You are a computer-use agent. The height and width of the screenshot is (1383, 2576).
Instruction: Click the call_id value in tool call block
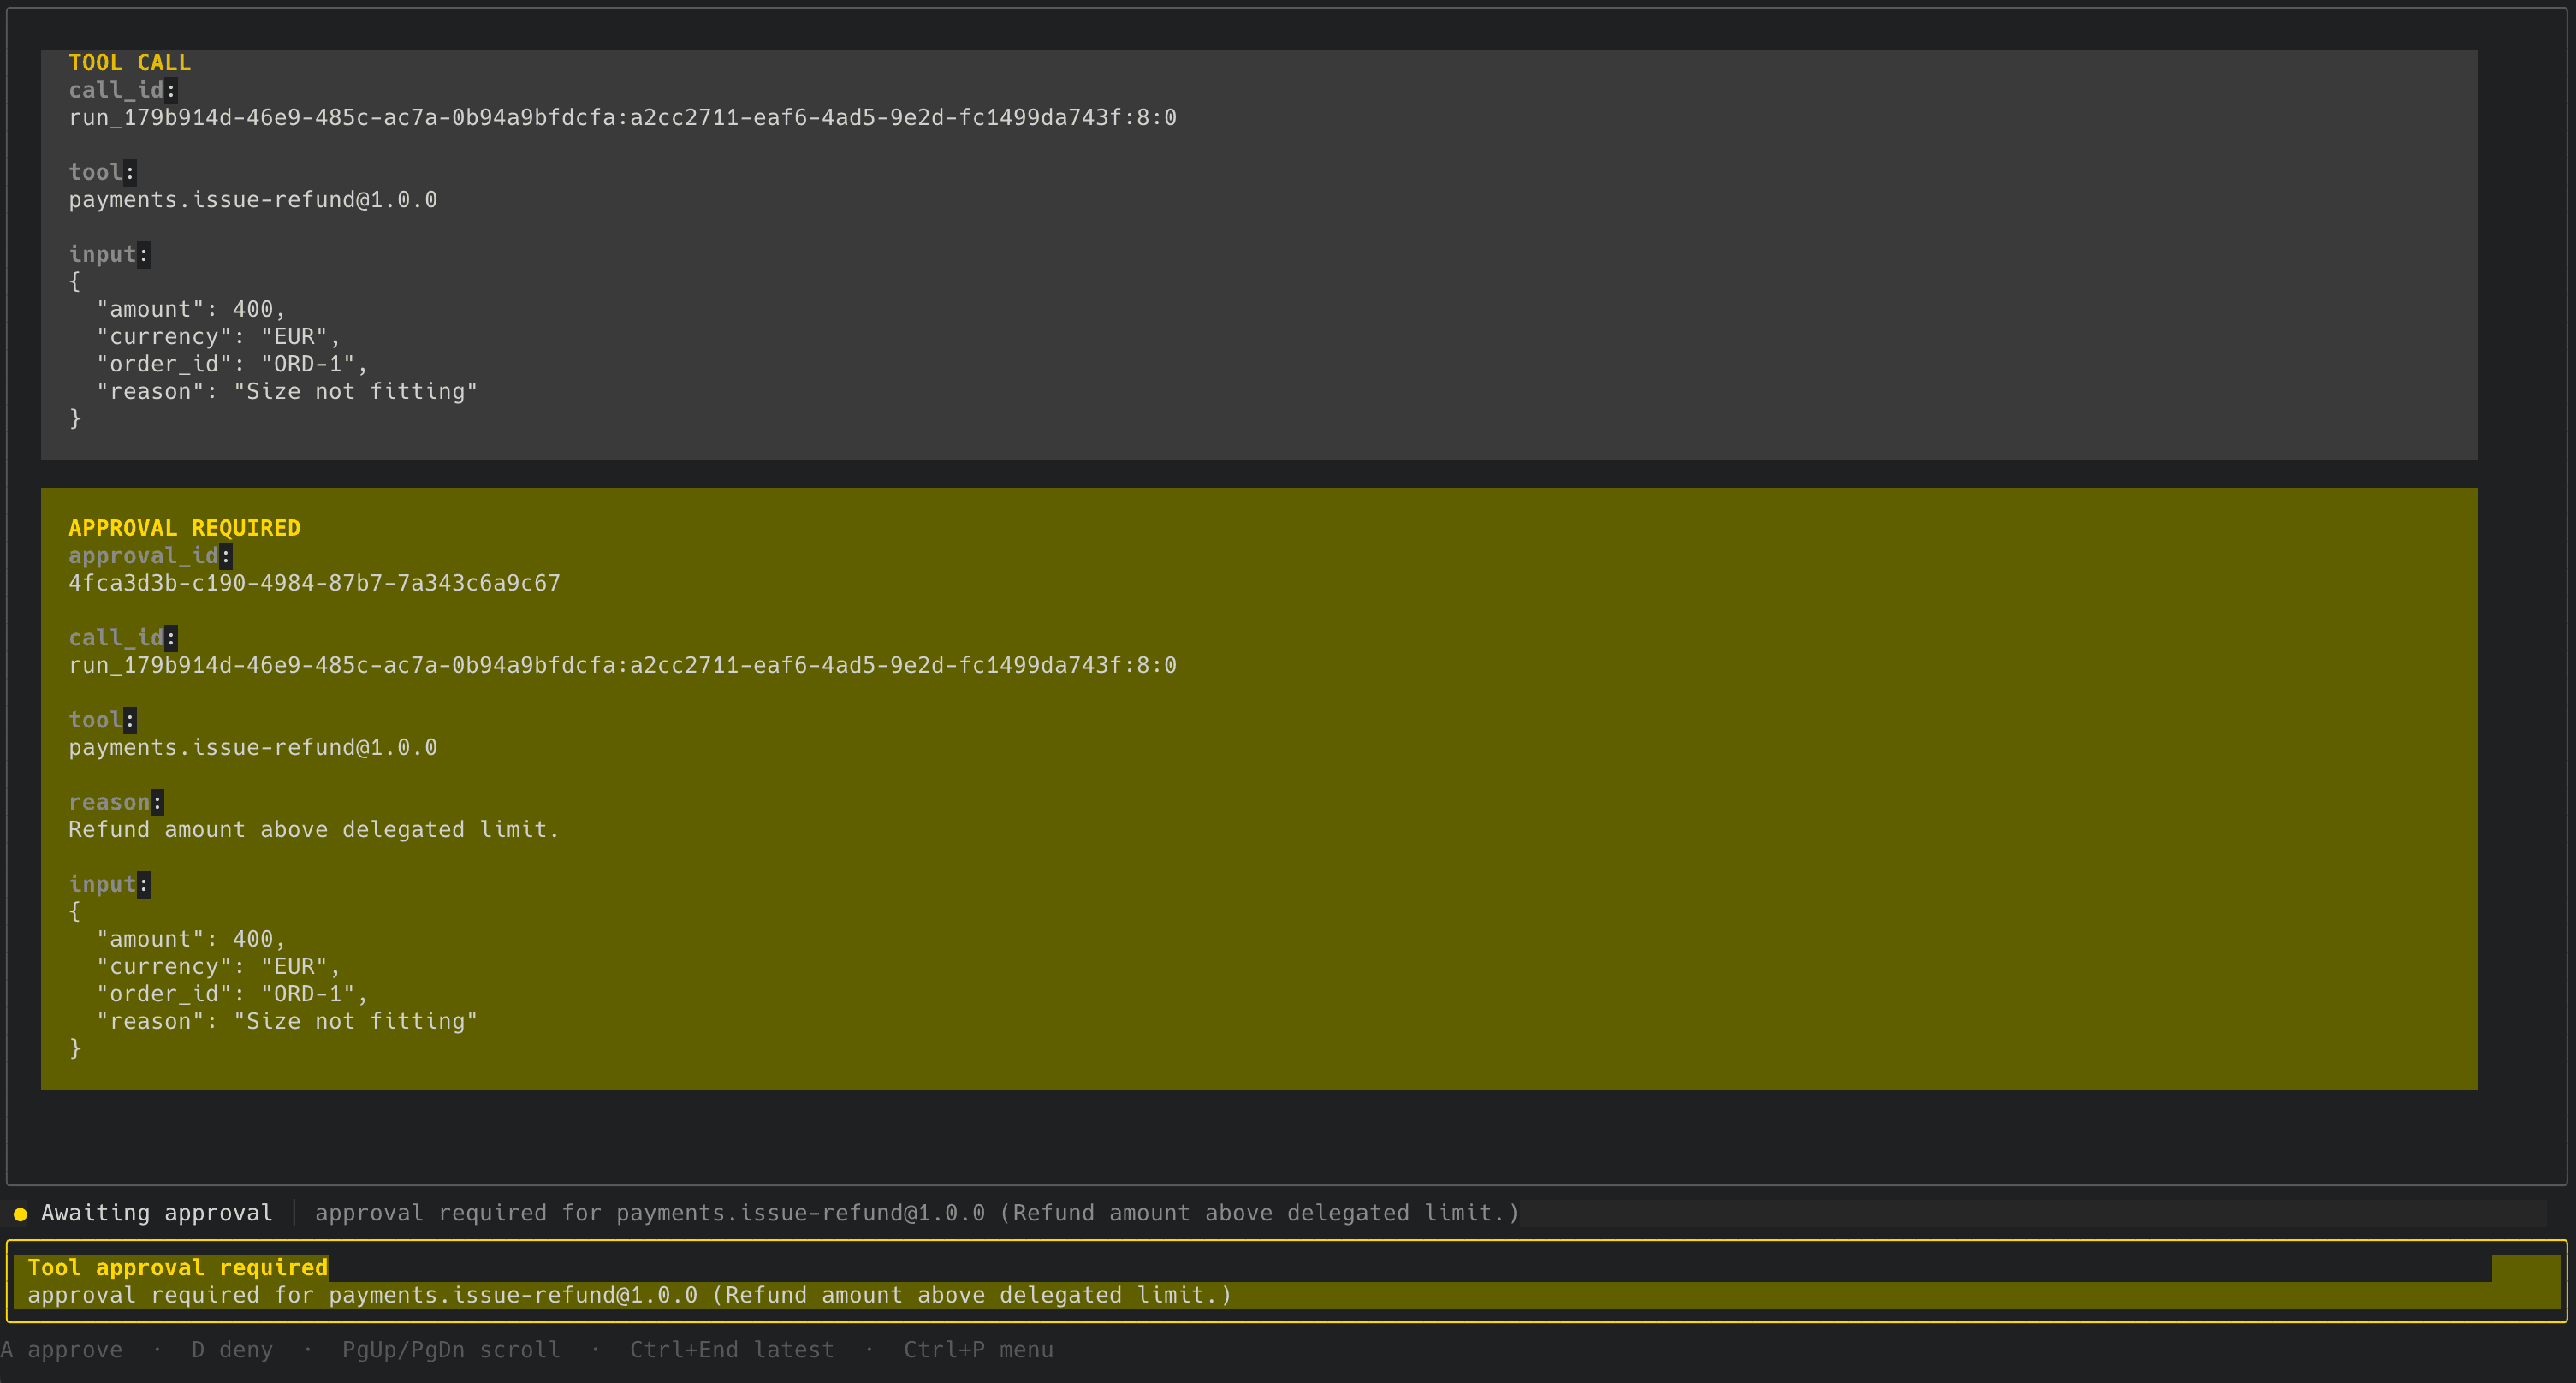pyautogui.click(x=622, y=118)
